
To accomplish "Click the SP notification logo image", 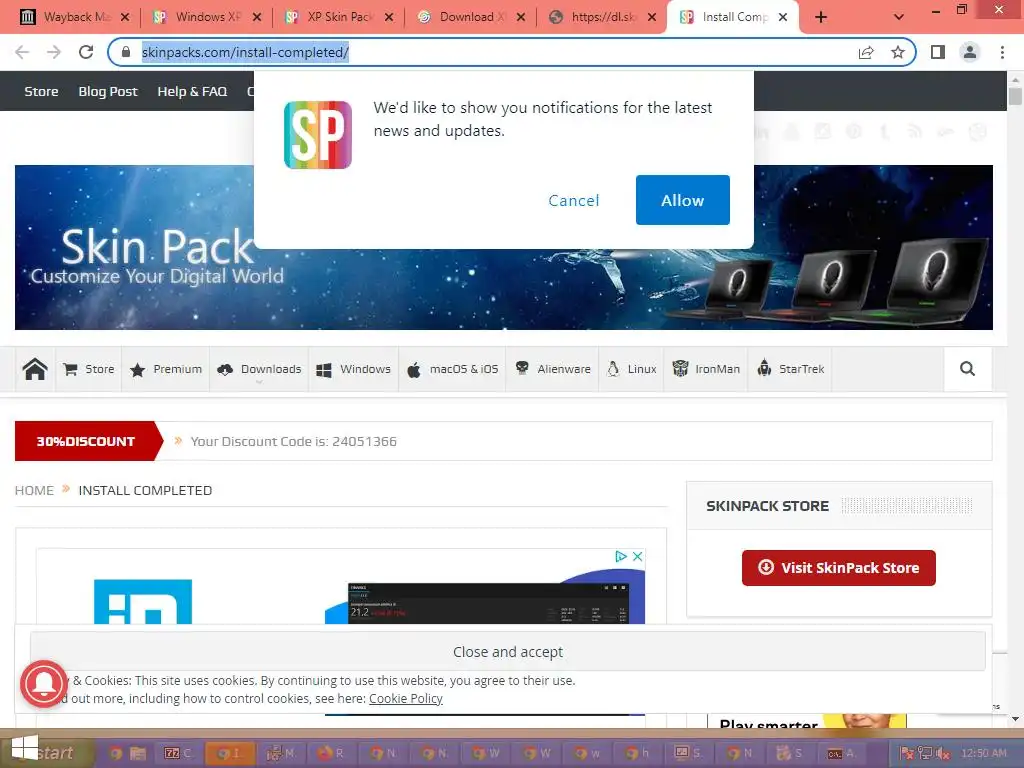I will click(318, 135).
